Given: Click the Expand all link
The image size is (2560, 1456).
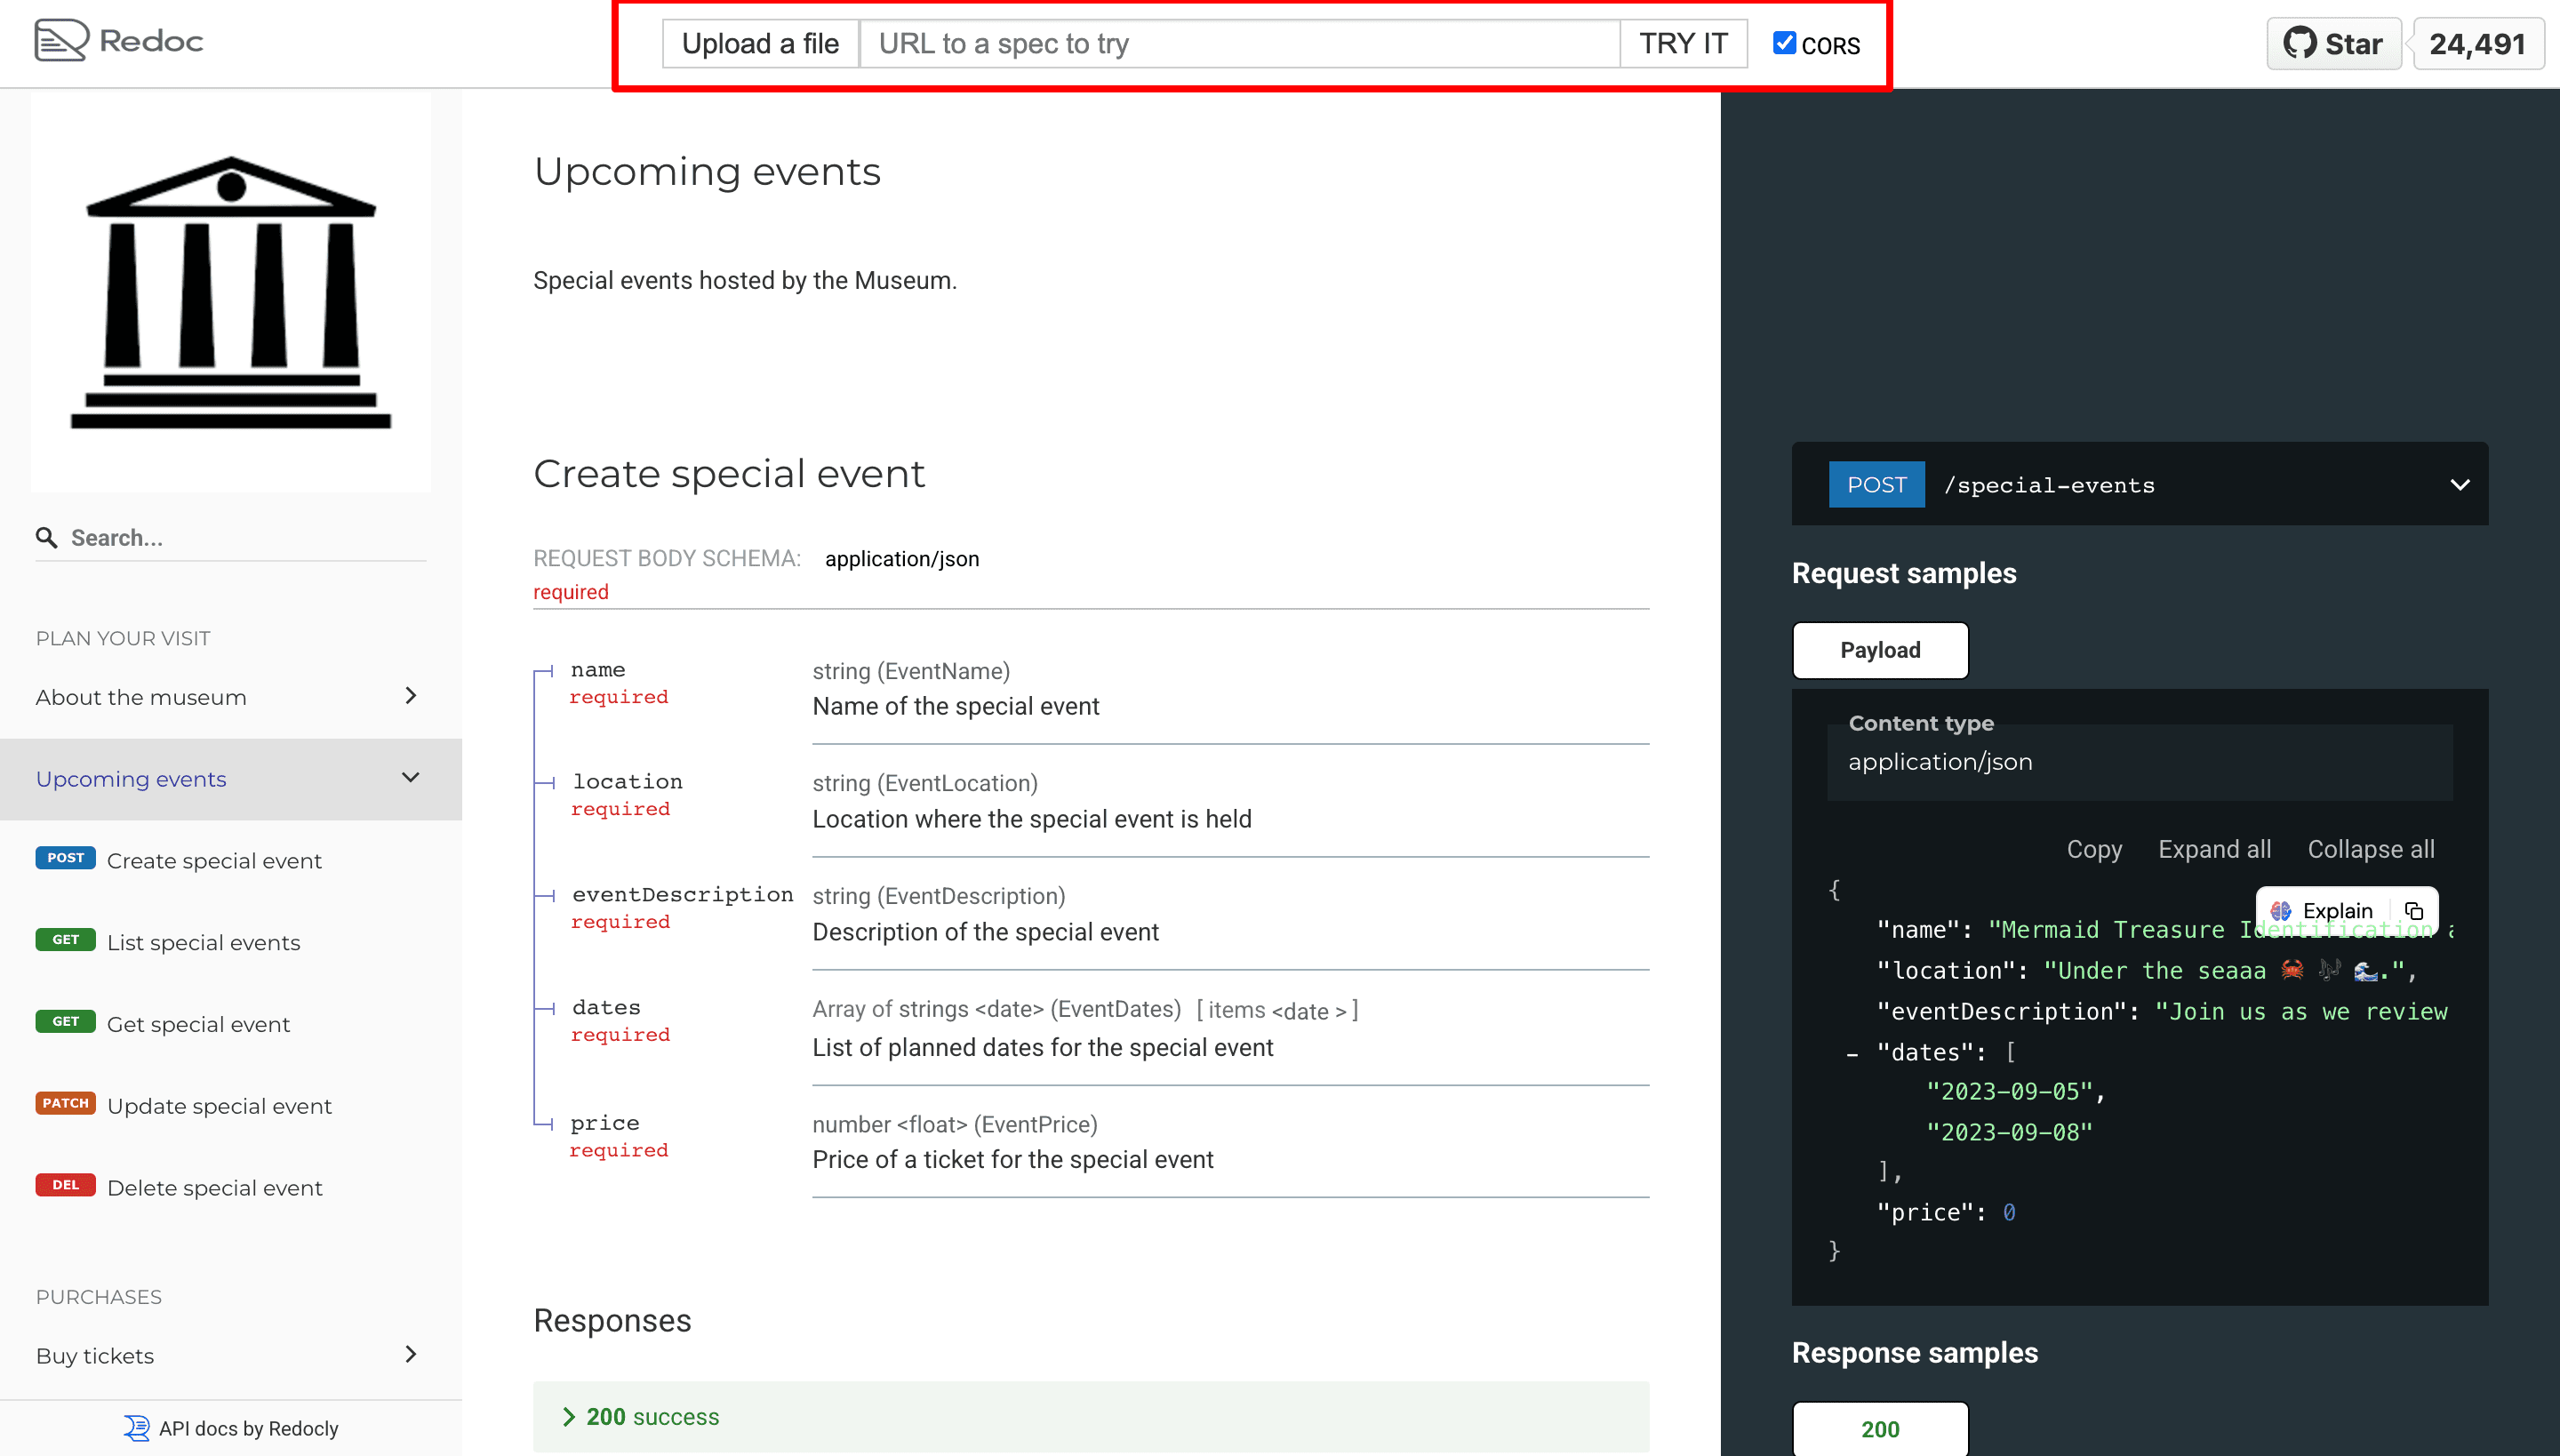Looking at the screenshot, I should (2214, 849).
